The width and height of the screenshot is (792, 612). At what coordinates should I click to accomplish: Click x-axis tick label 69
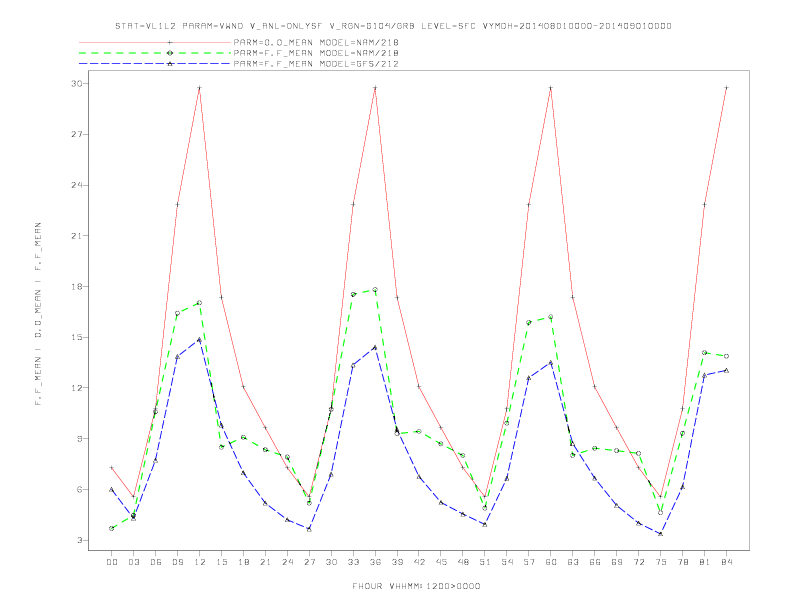pos(617,562)
